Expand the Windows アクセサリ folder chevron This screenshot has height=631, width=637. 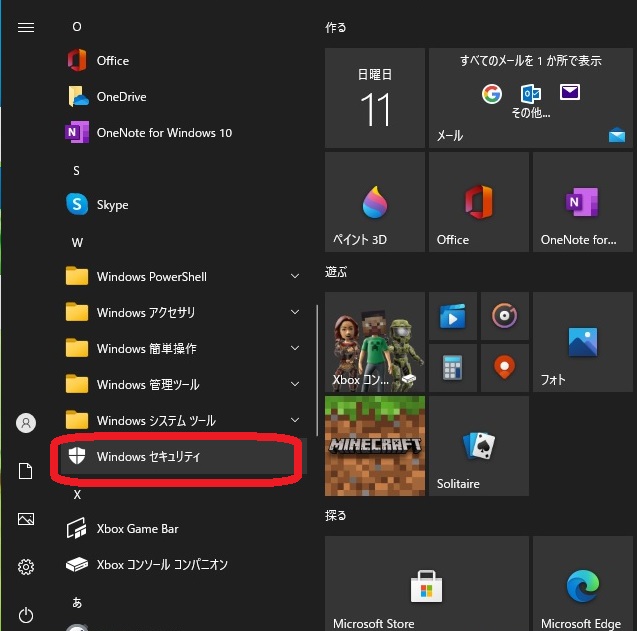pos(295,312)
